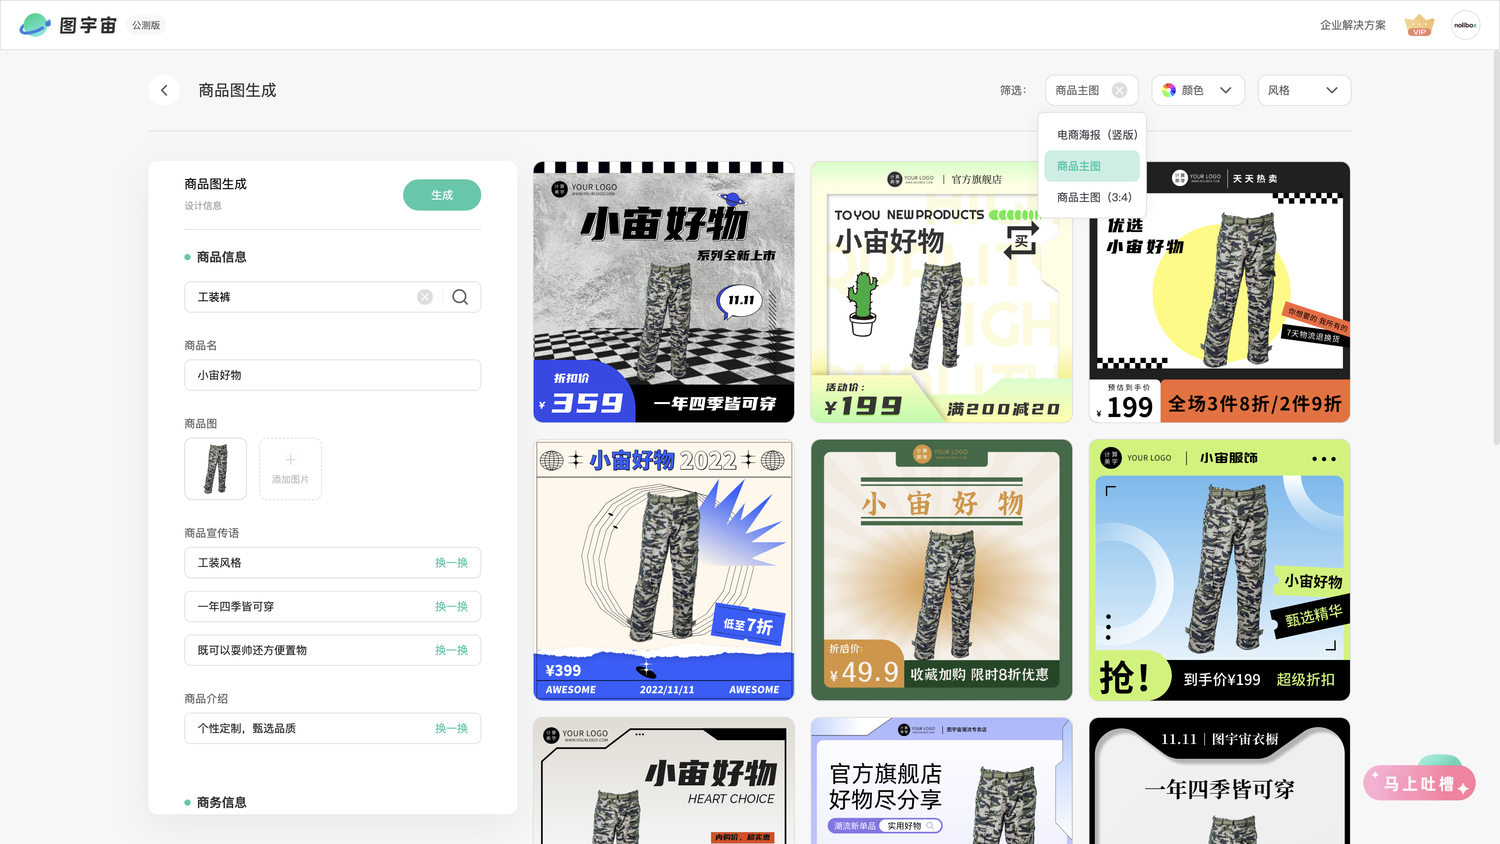Expand the 颜色 filter dropdown arrow
Screen dimensions: 1500x844
[1225, 90]
